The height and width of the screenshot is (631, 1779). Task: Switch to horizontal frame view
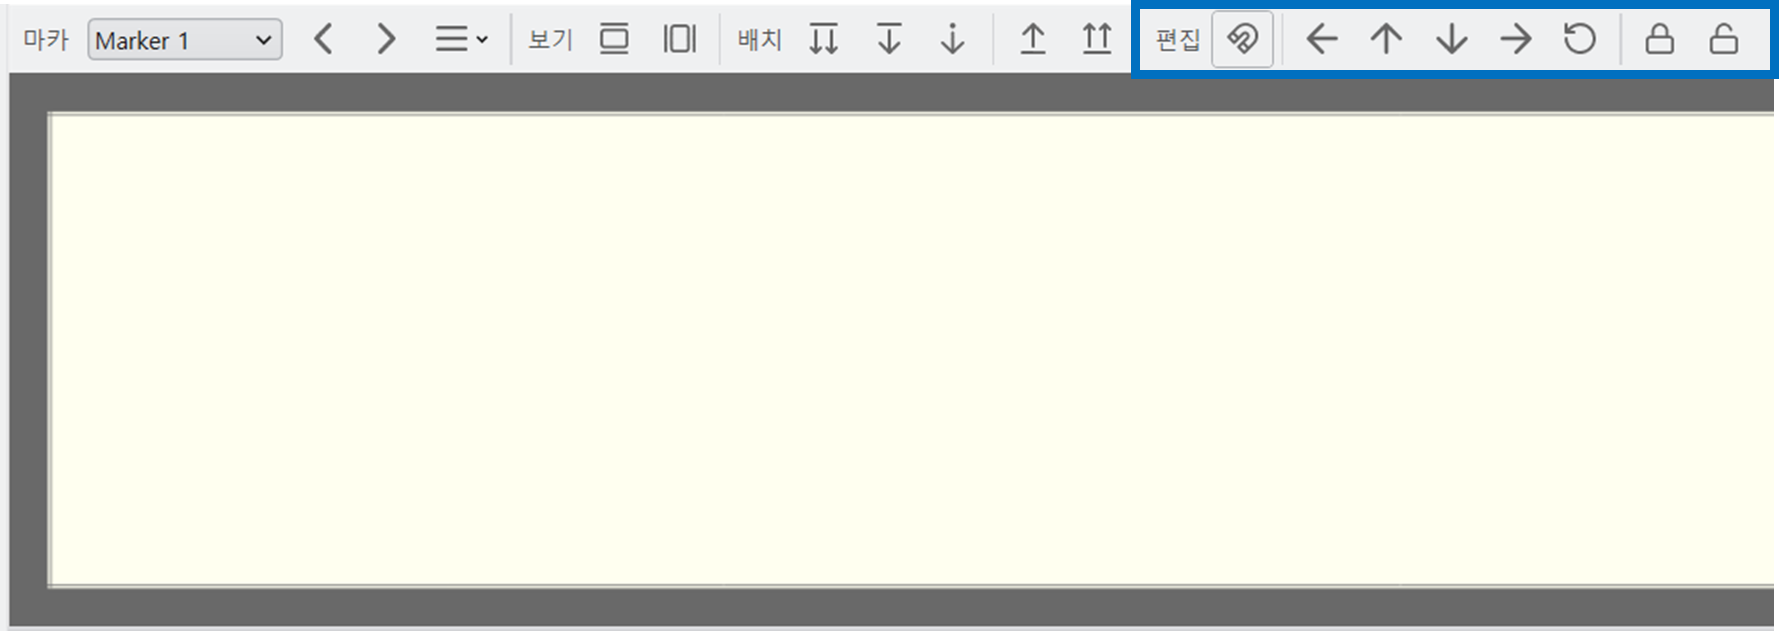tap(614, 39)
